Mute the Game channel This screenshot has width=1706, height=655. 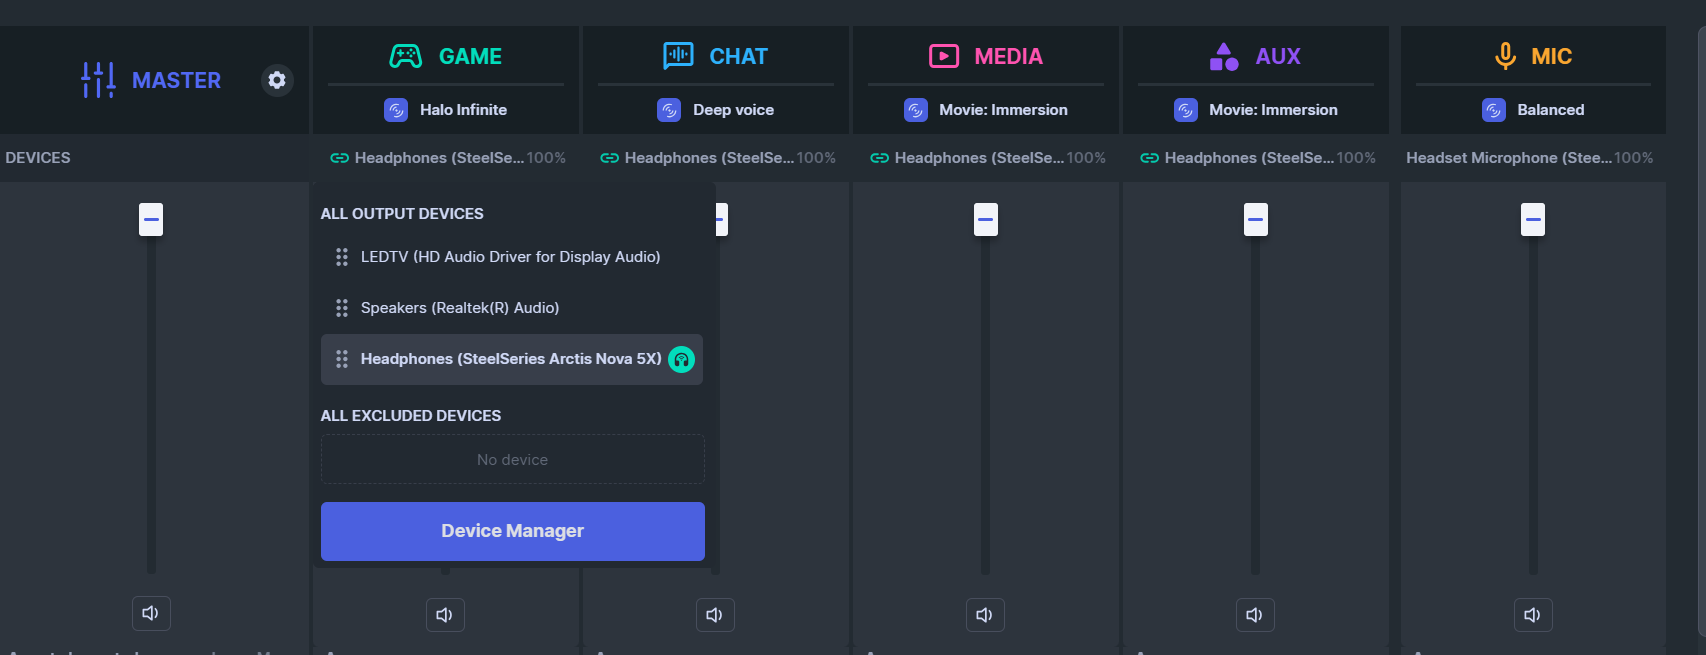click(445, 615)
